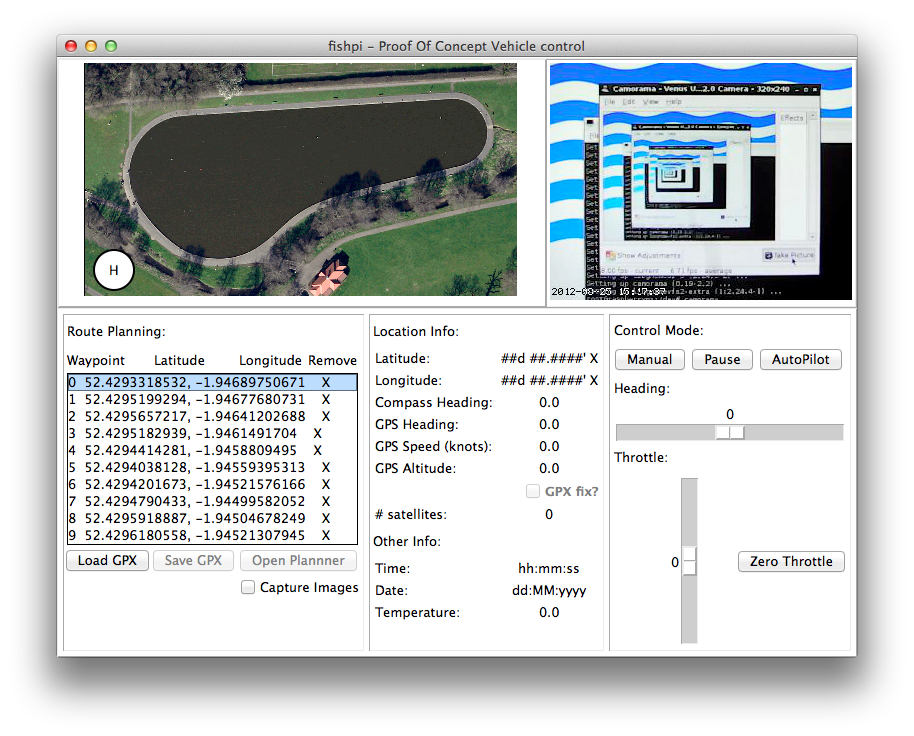Select waypoint 8 row 52.4295918887
Image resolution: width=914 pixels, height=736 pixels.
[x=212, y=517]
